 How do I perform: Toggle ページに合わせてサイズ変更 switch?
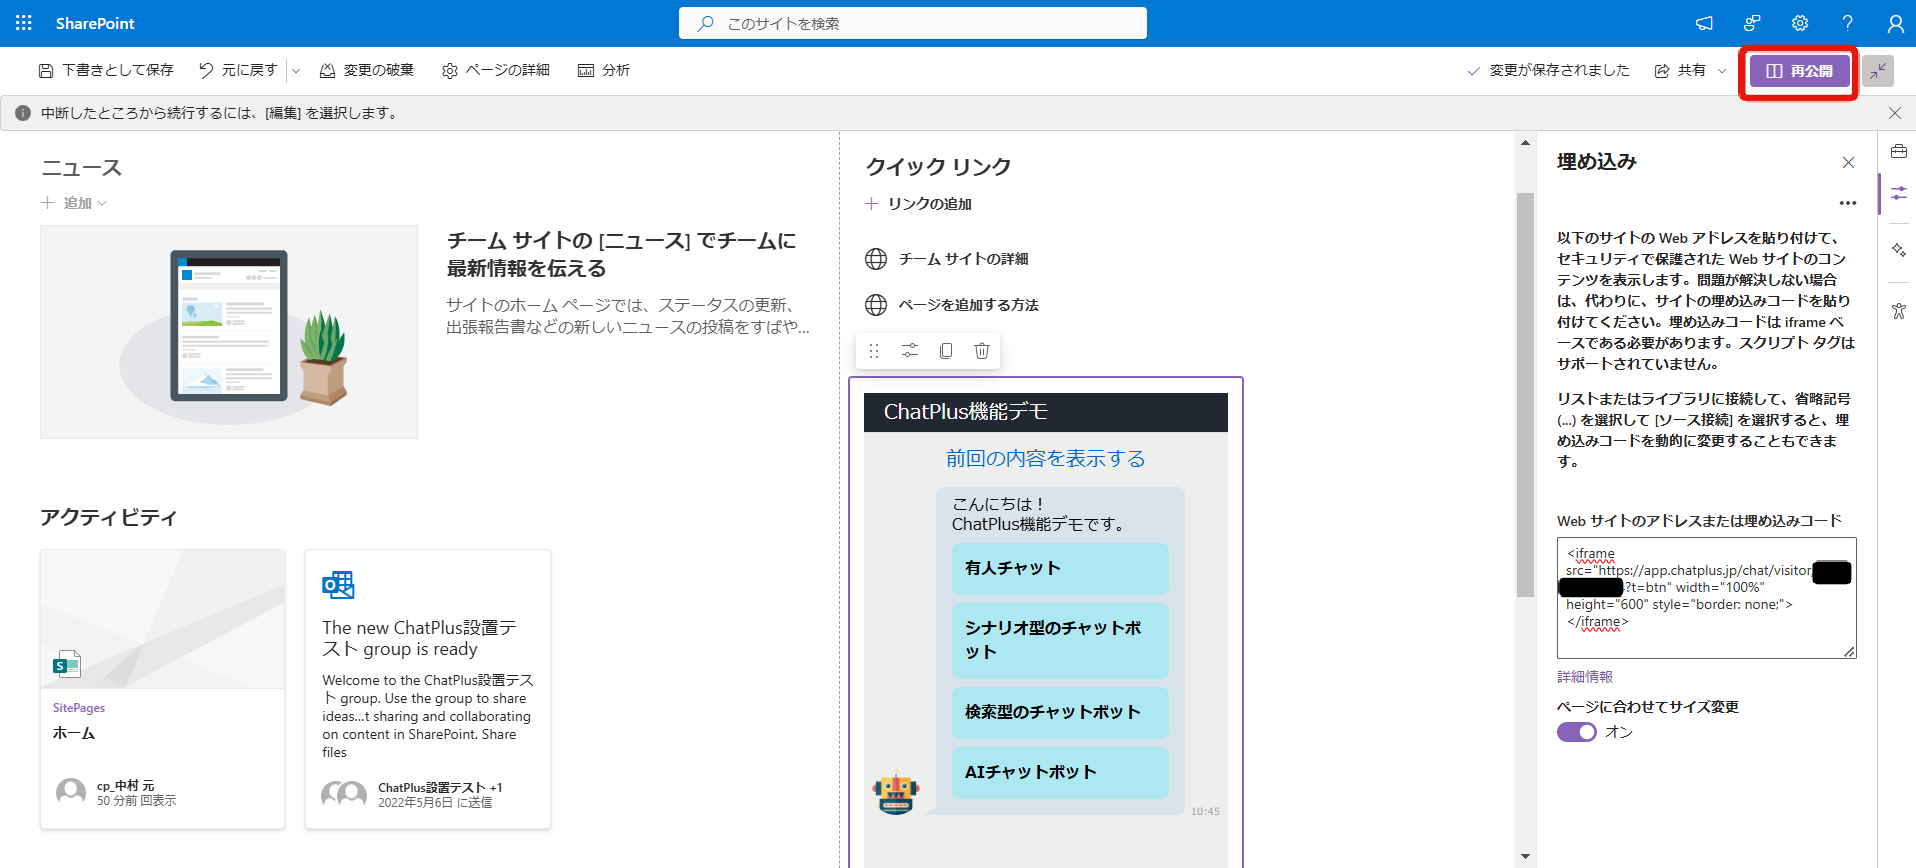click(x=1577, y=732)
